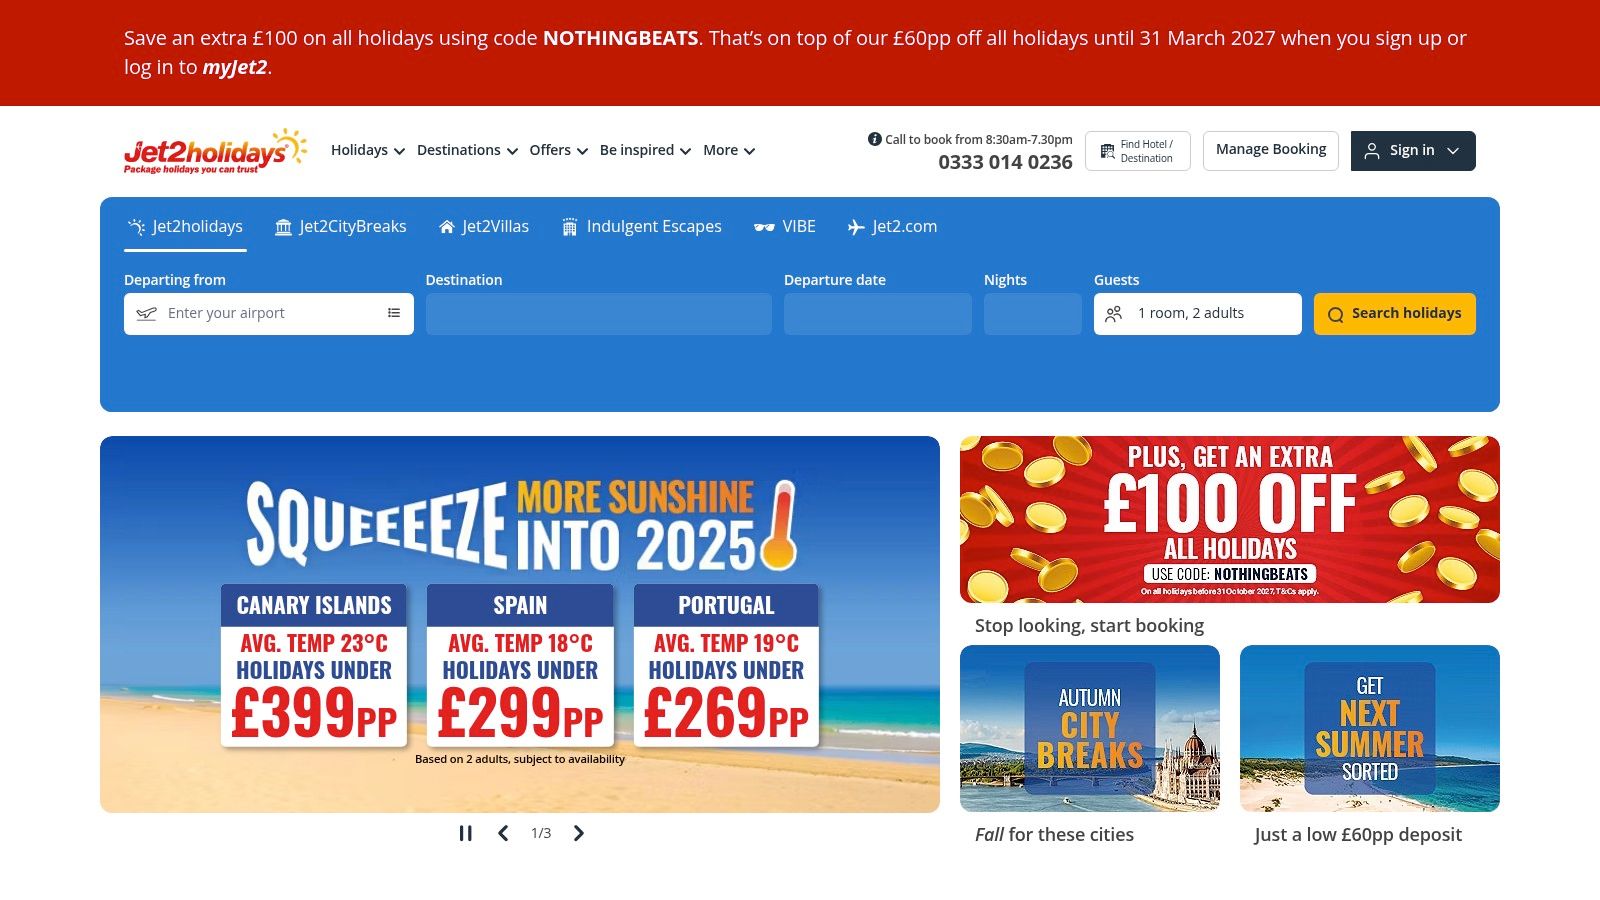Expand the Holidays menu
1600x900 pixels.
tap(367, 151)
